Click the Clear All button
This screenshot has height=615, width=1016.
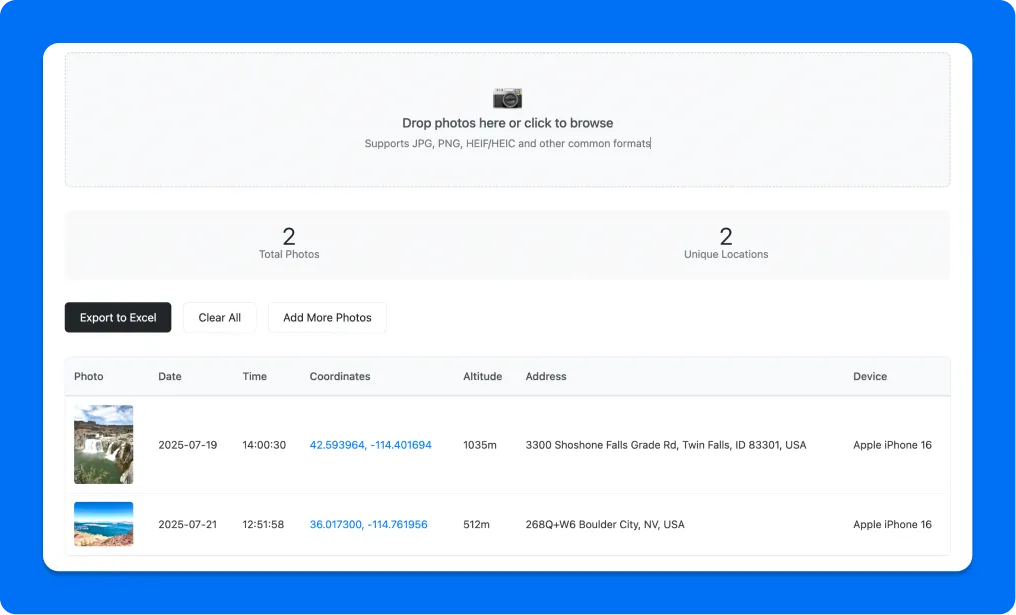click(x=219, y=317)
